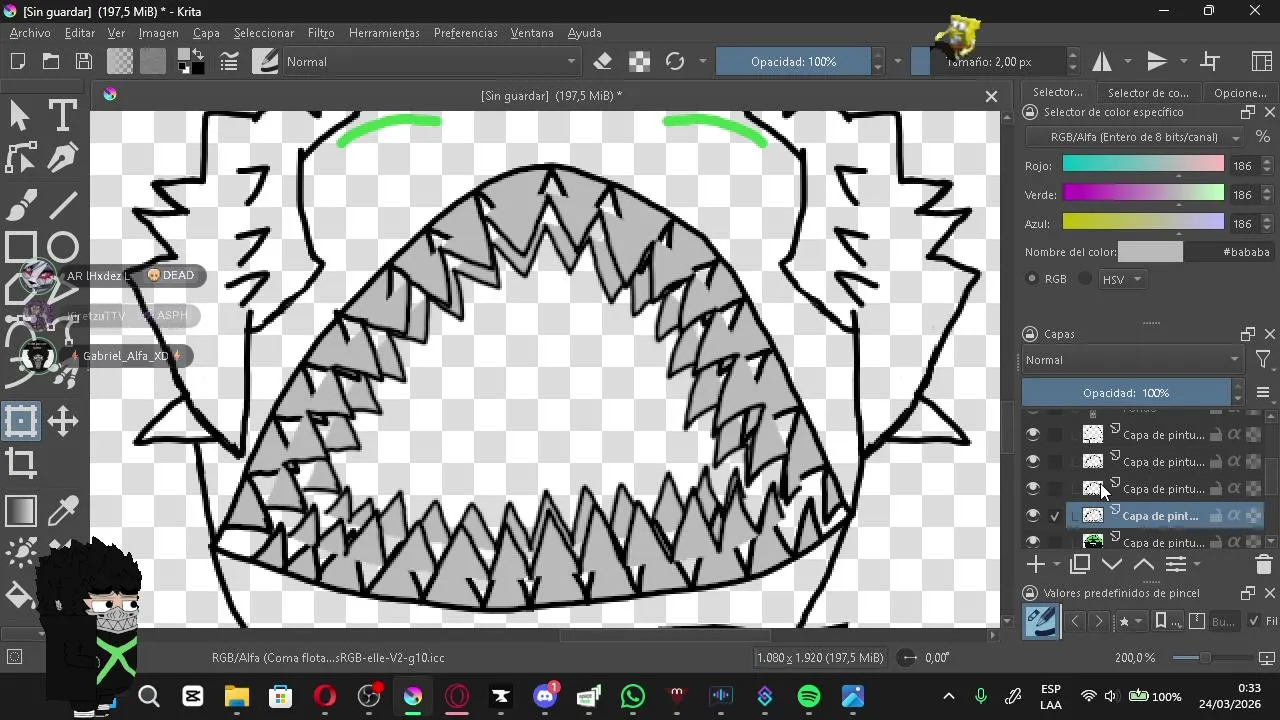Image resolution: width=1280 pixels, height=720 pixels.
Task: Select the Crop tool
Action: [20, 463]
